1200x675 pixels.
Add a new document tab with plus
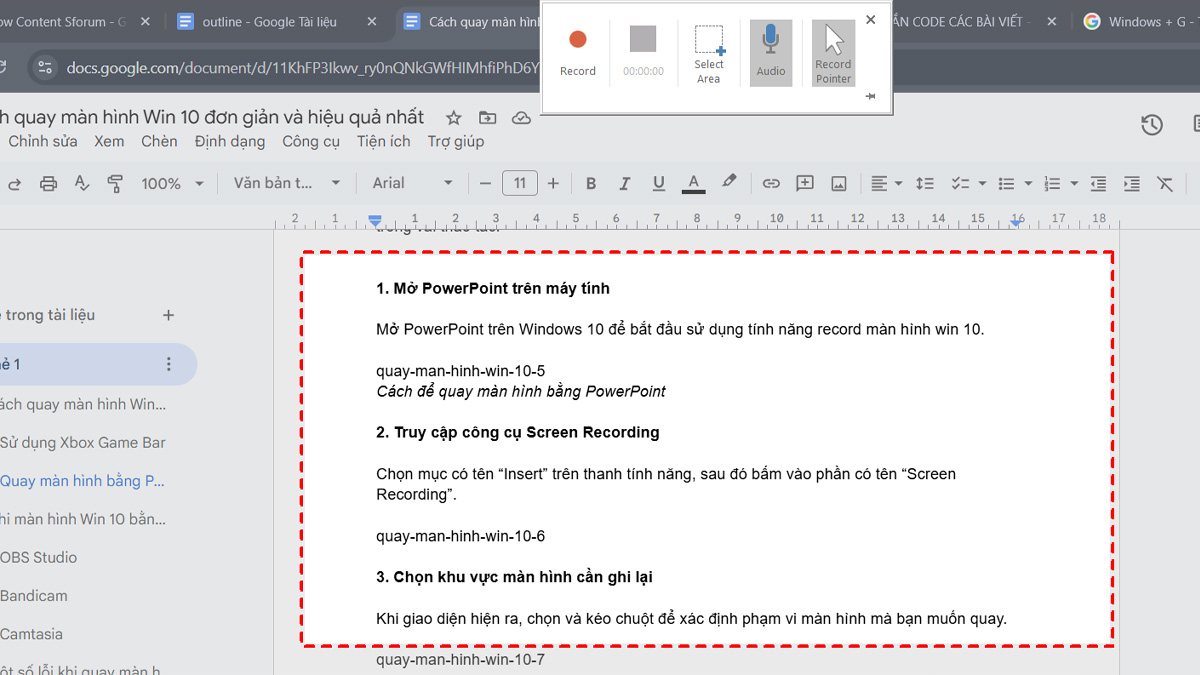[168, 315]
